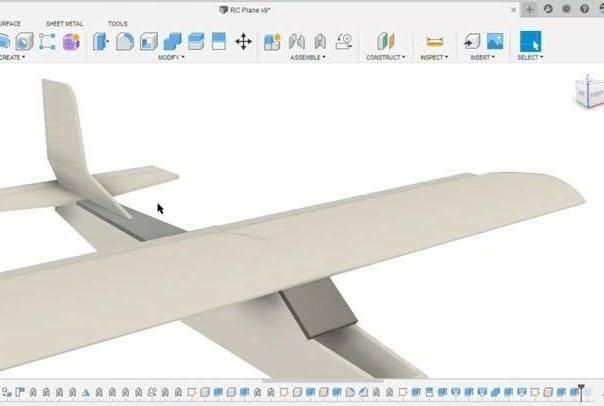Activate the Move/Copy tool

point(243,41)
